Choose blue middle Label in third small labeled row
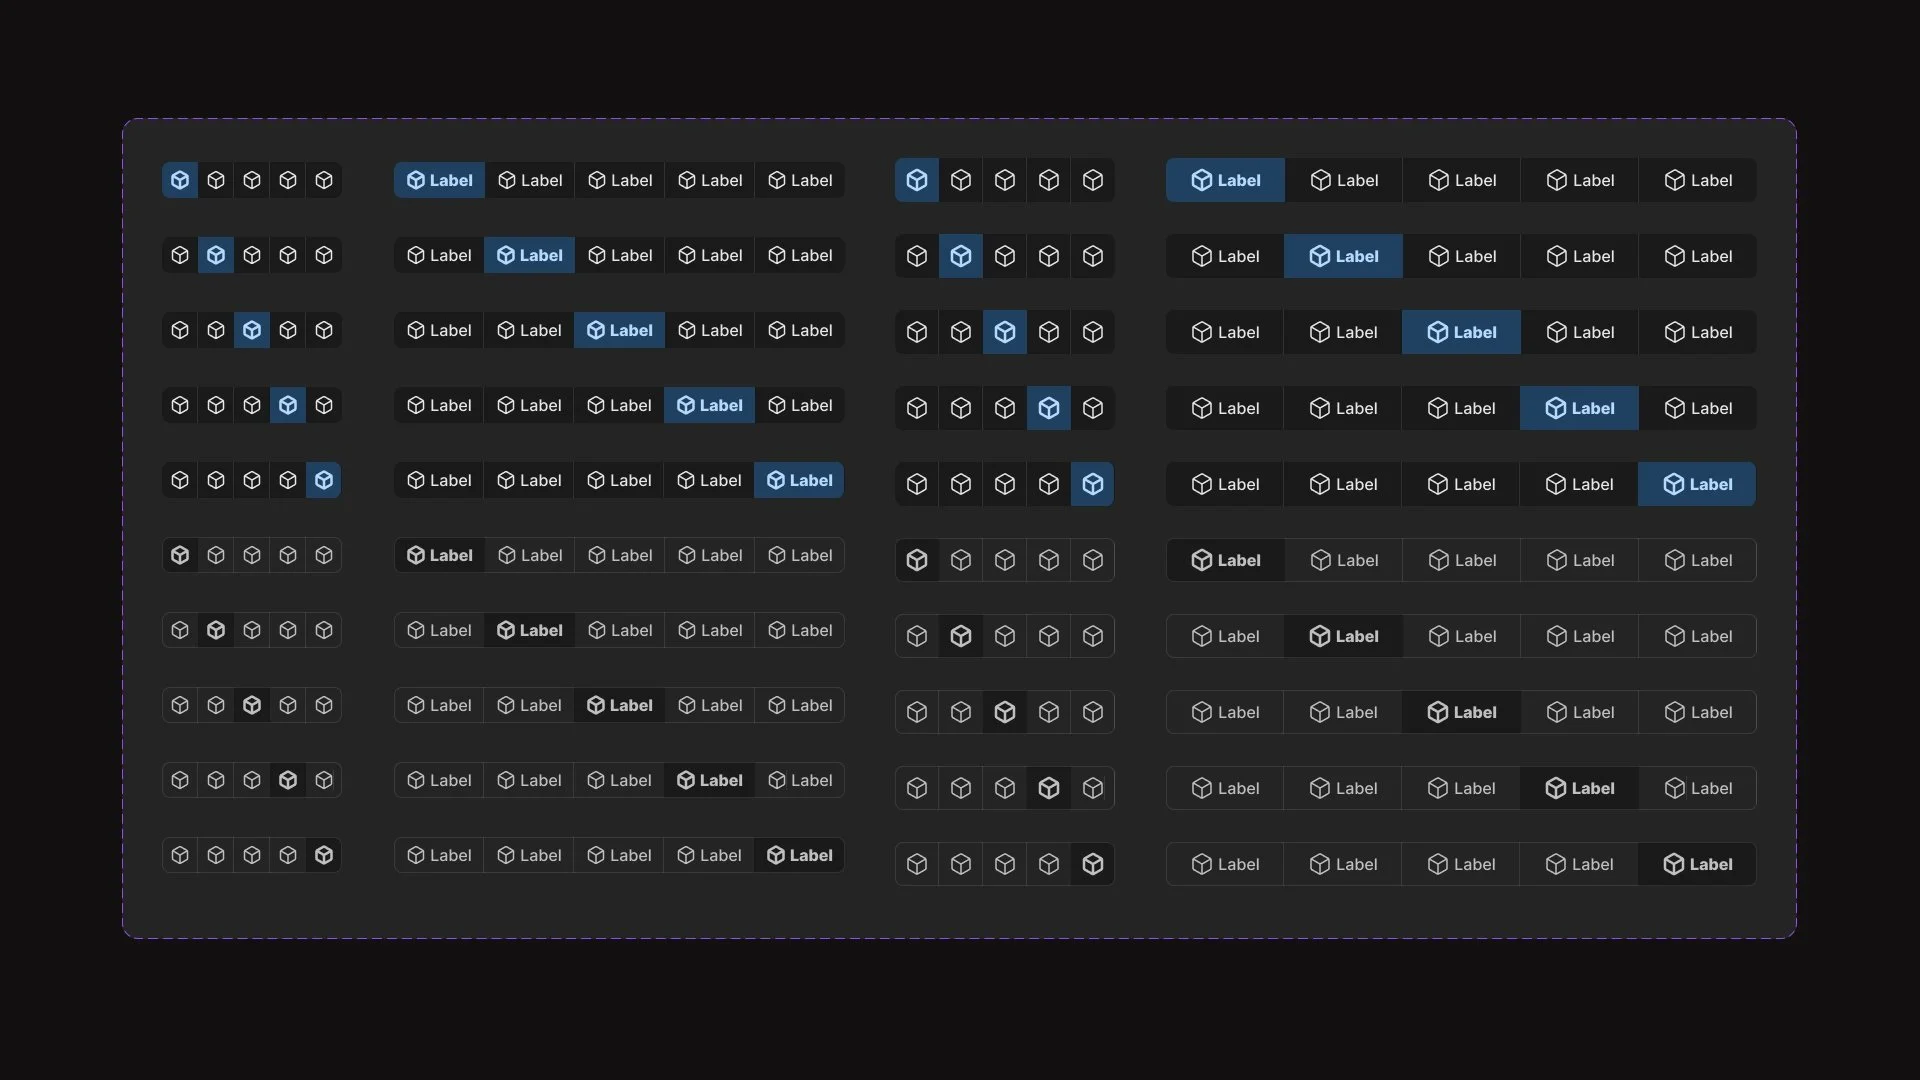The height and width of the screenshot is (1080, 1920). 619,330
